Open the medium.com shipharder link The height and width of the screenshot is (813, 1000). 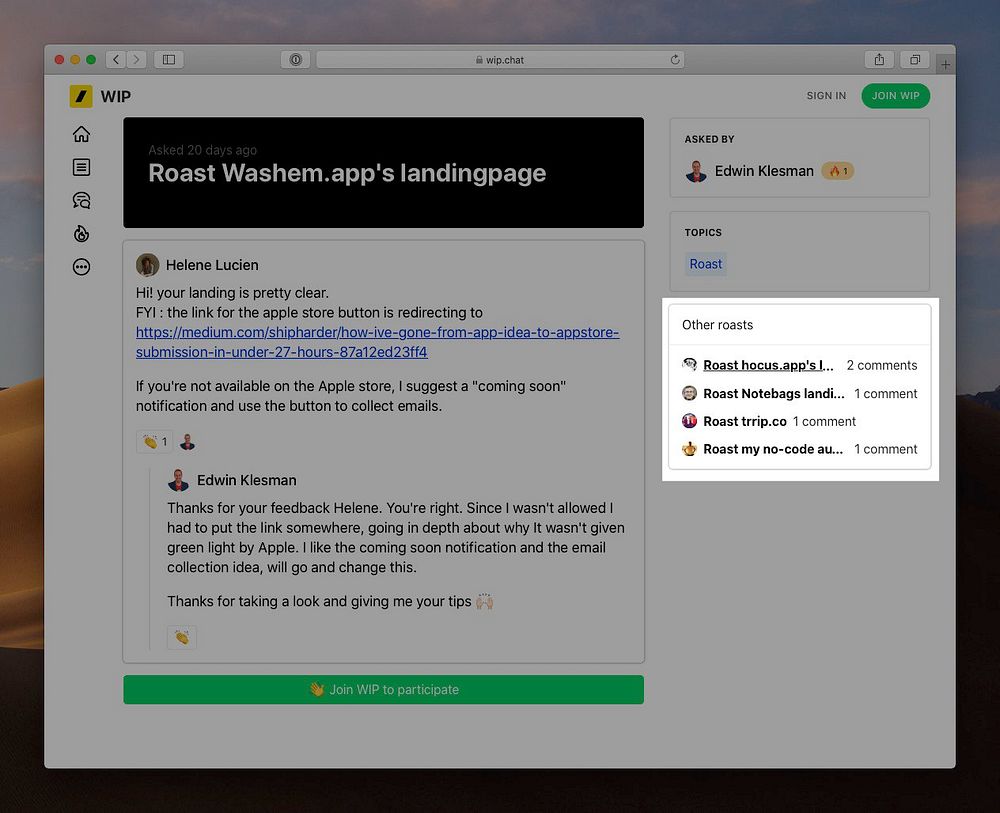coord(377,342)
